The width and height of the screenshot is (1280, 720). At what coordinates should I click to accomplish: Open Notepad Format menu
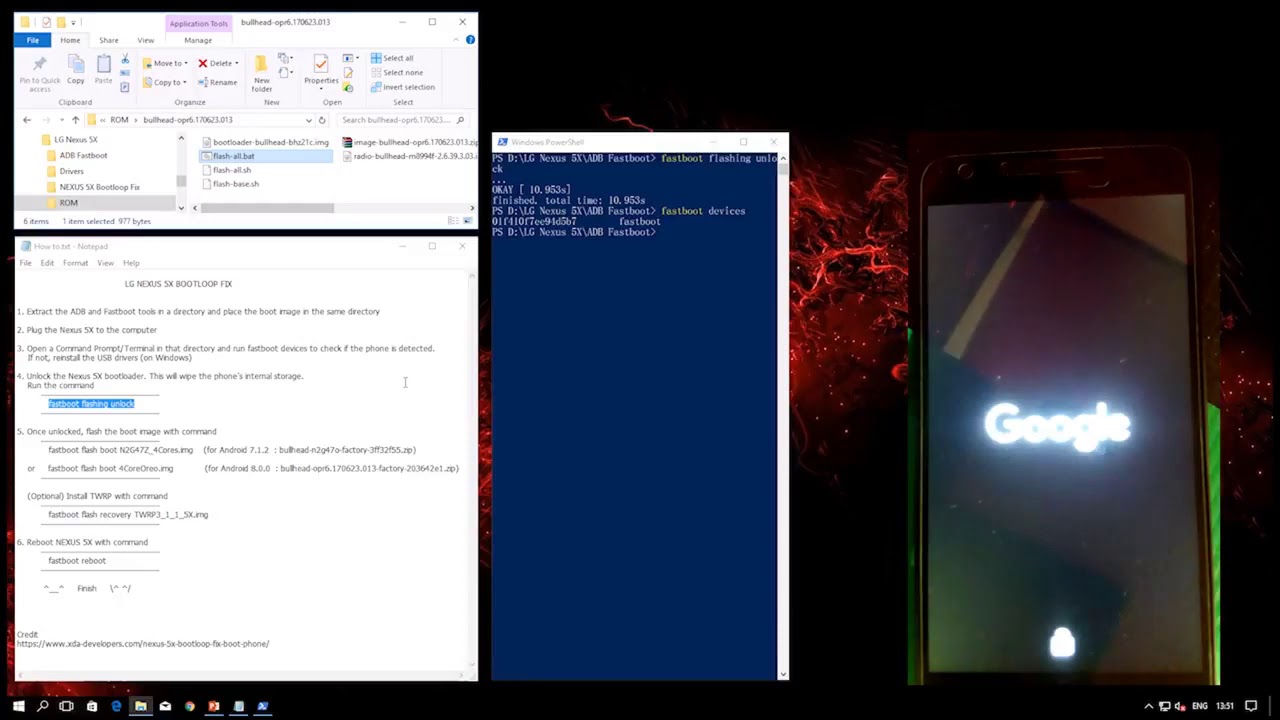click(75, 263)
